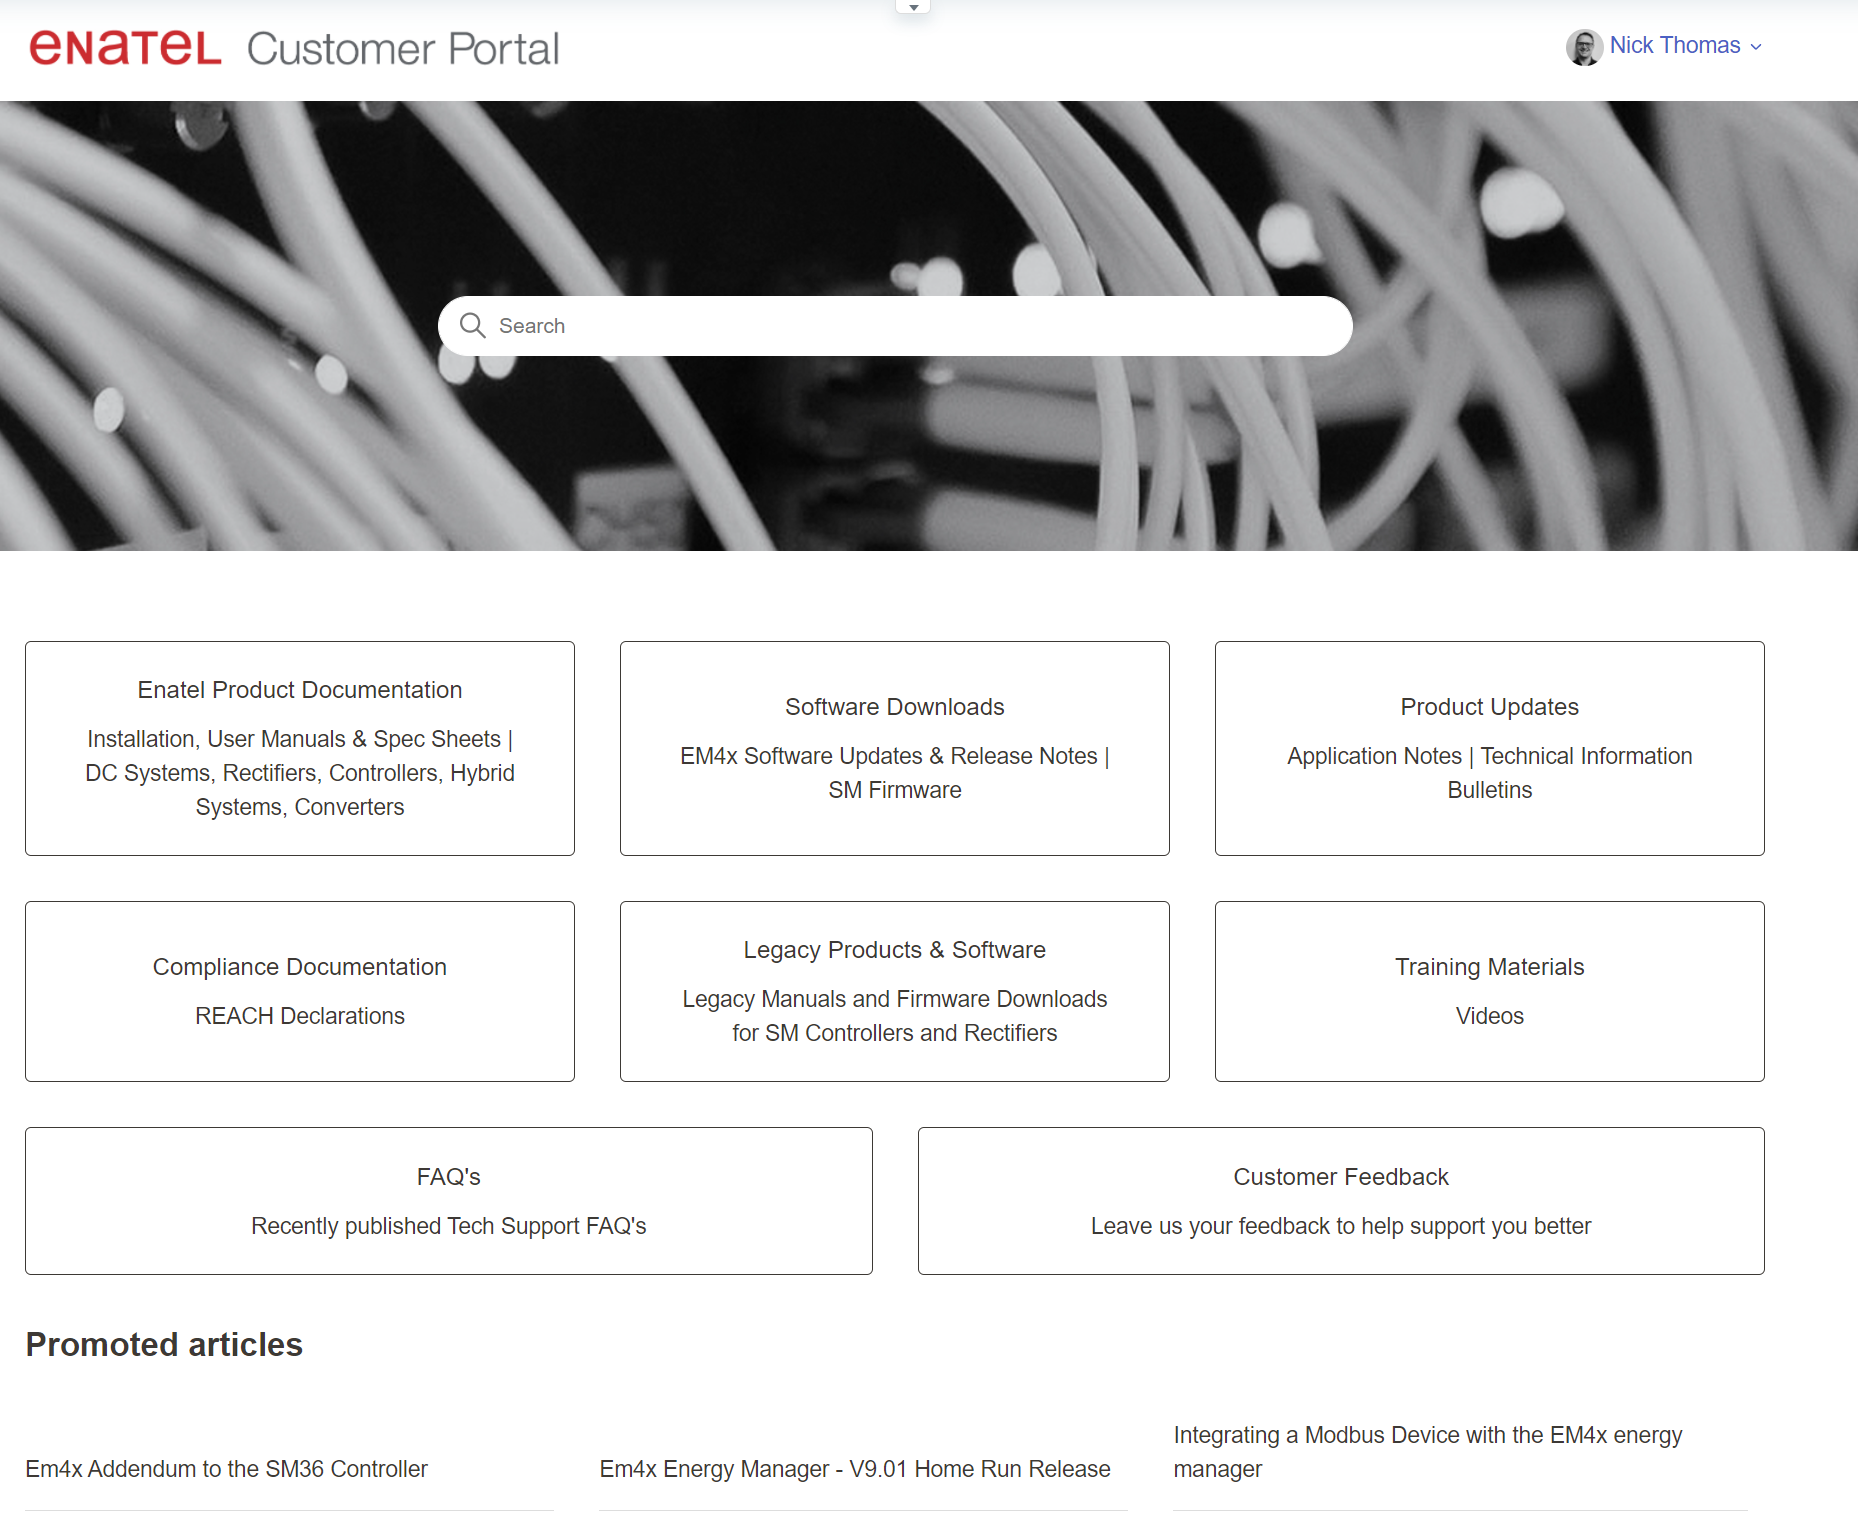This screenshot has width=1858, height=1520.
Task: Click the small dropdown tab at top center
Action: pos(913,7)
